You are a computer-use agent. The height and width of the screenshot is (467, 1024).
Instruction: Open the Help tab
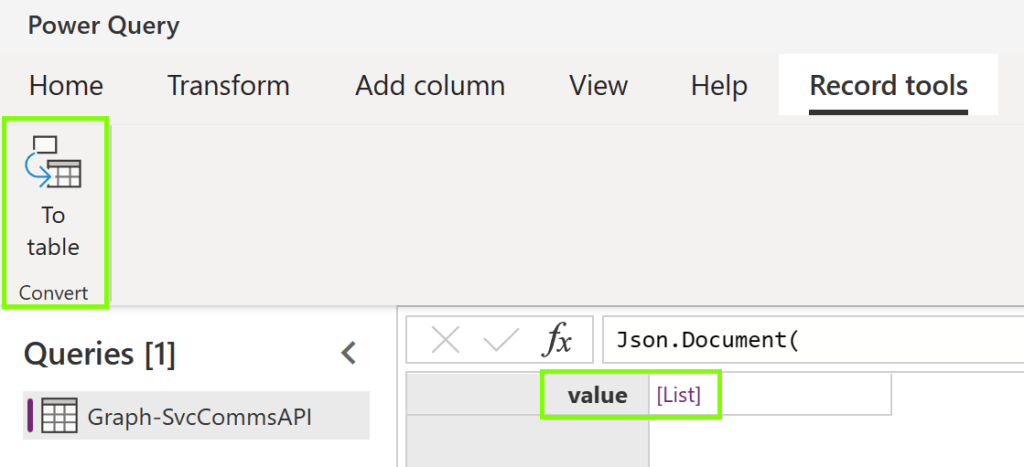(x=718, y=86)
